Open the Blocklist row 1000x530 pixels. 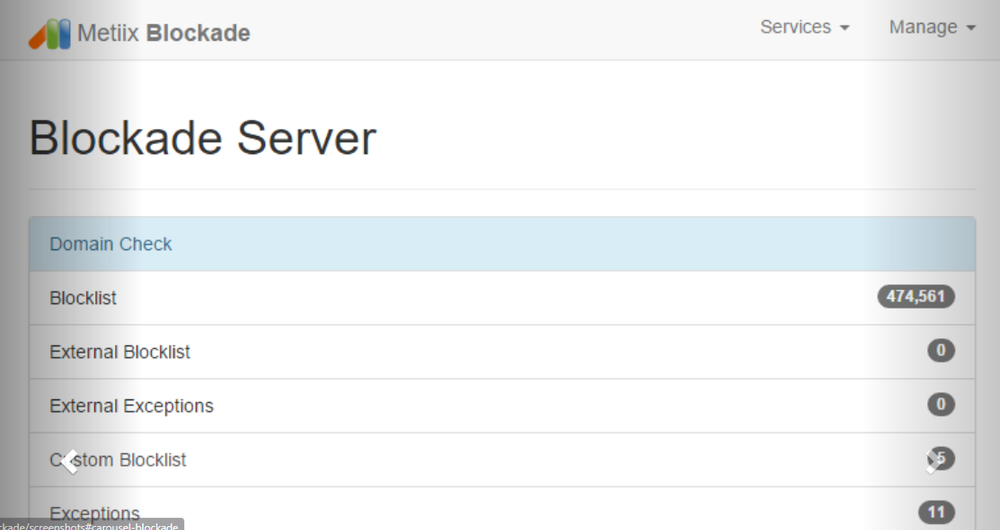(503, 298)
